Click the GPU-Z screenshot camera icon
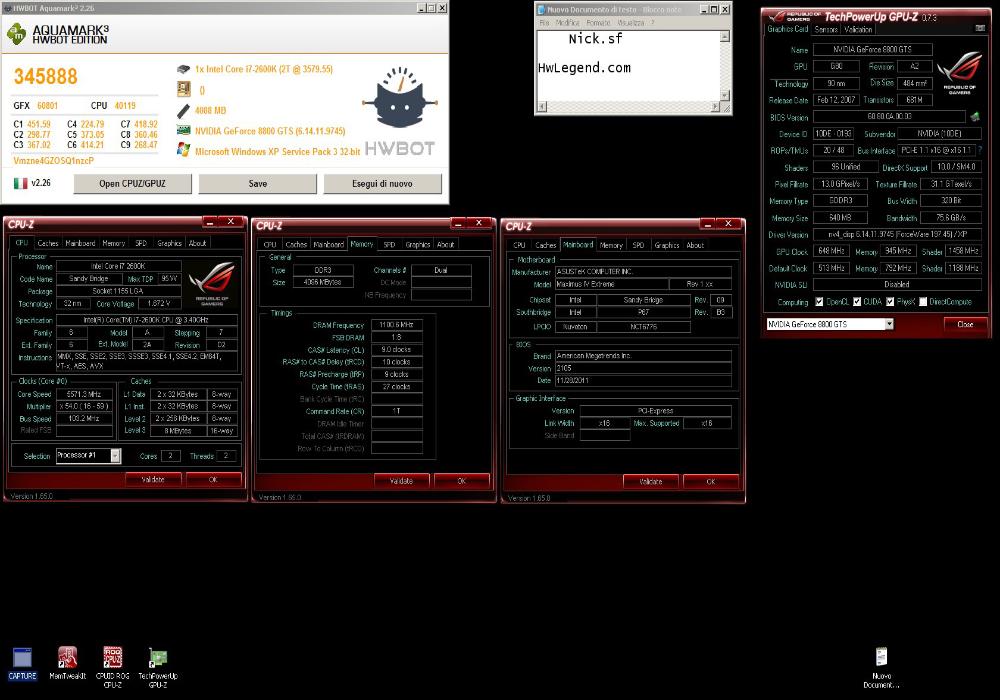The image size is (1000, 700). pyautogui.click(x=980, y=29)
